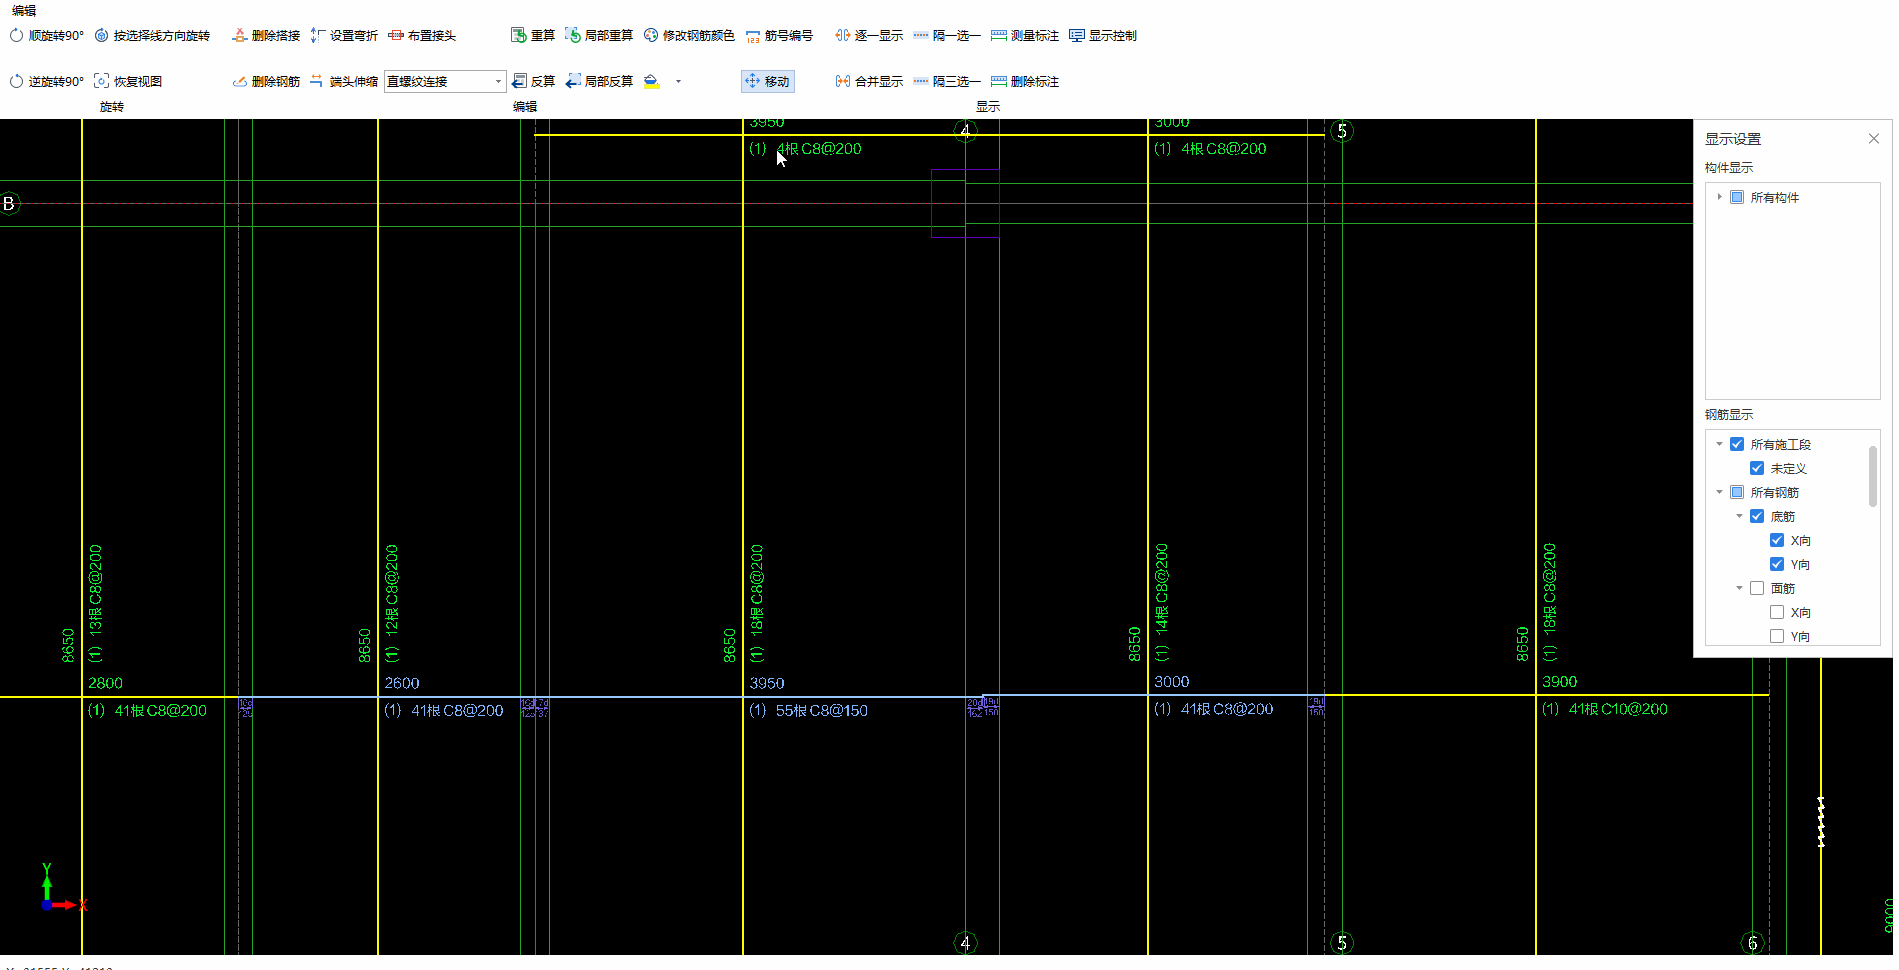The image size is (1899, 970).
Task: Click the 隔一选一 select alternate icon
Action: coord(921,36)
